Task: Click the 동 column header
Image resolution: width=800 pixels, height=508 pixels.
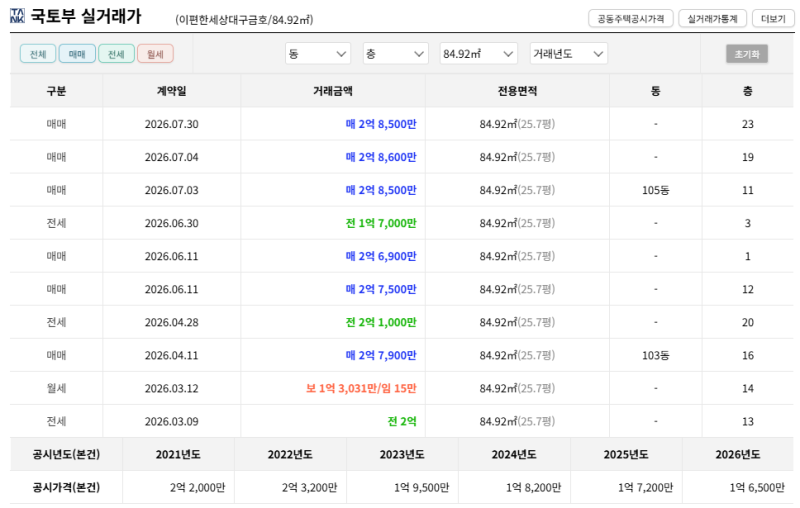Action: (x=656, y=91)
